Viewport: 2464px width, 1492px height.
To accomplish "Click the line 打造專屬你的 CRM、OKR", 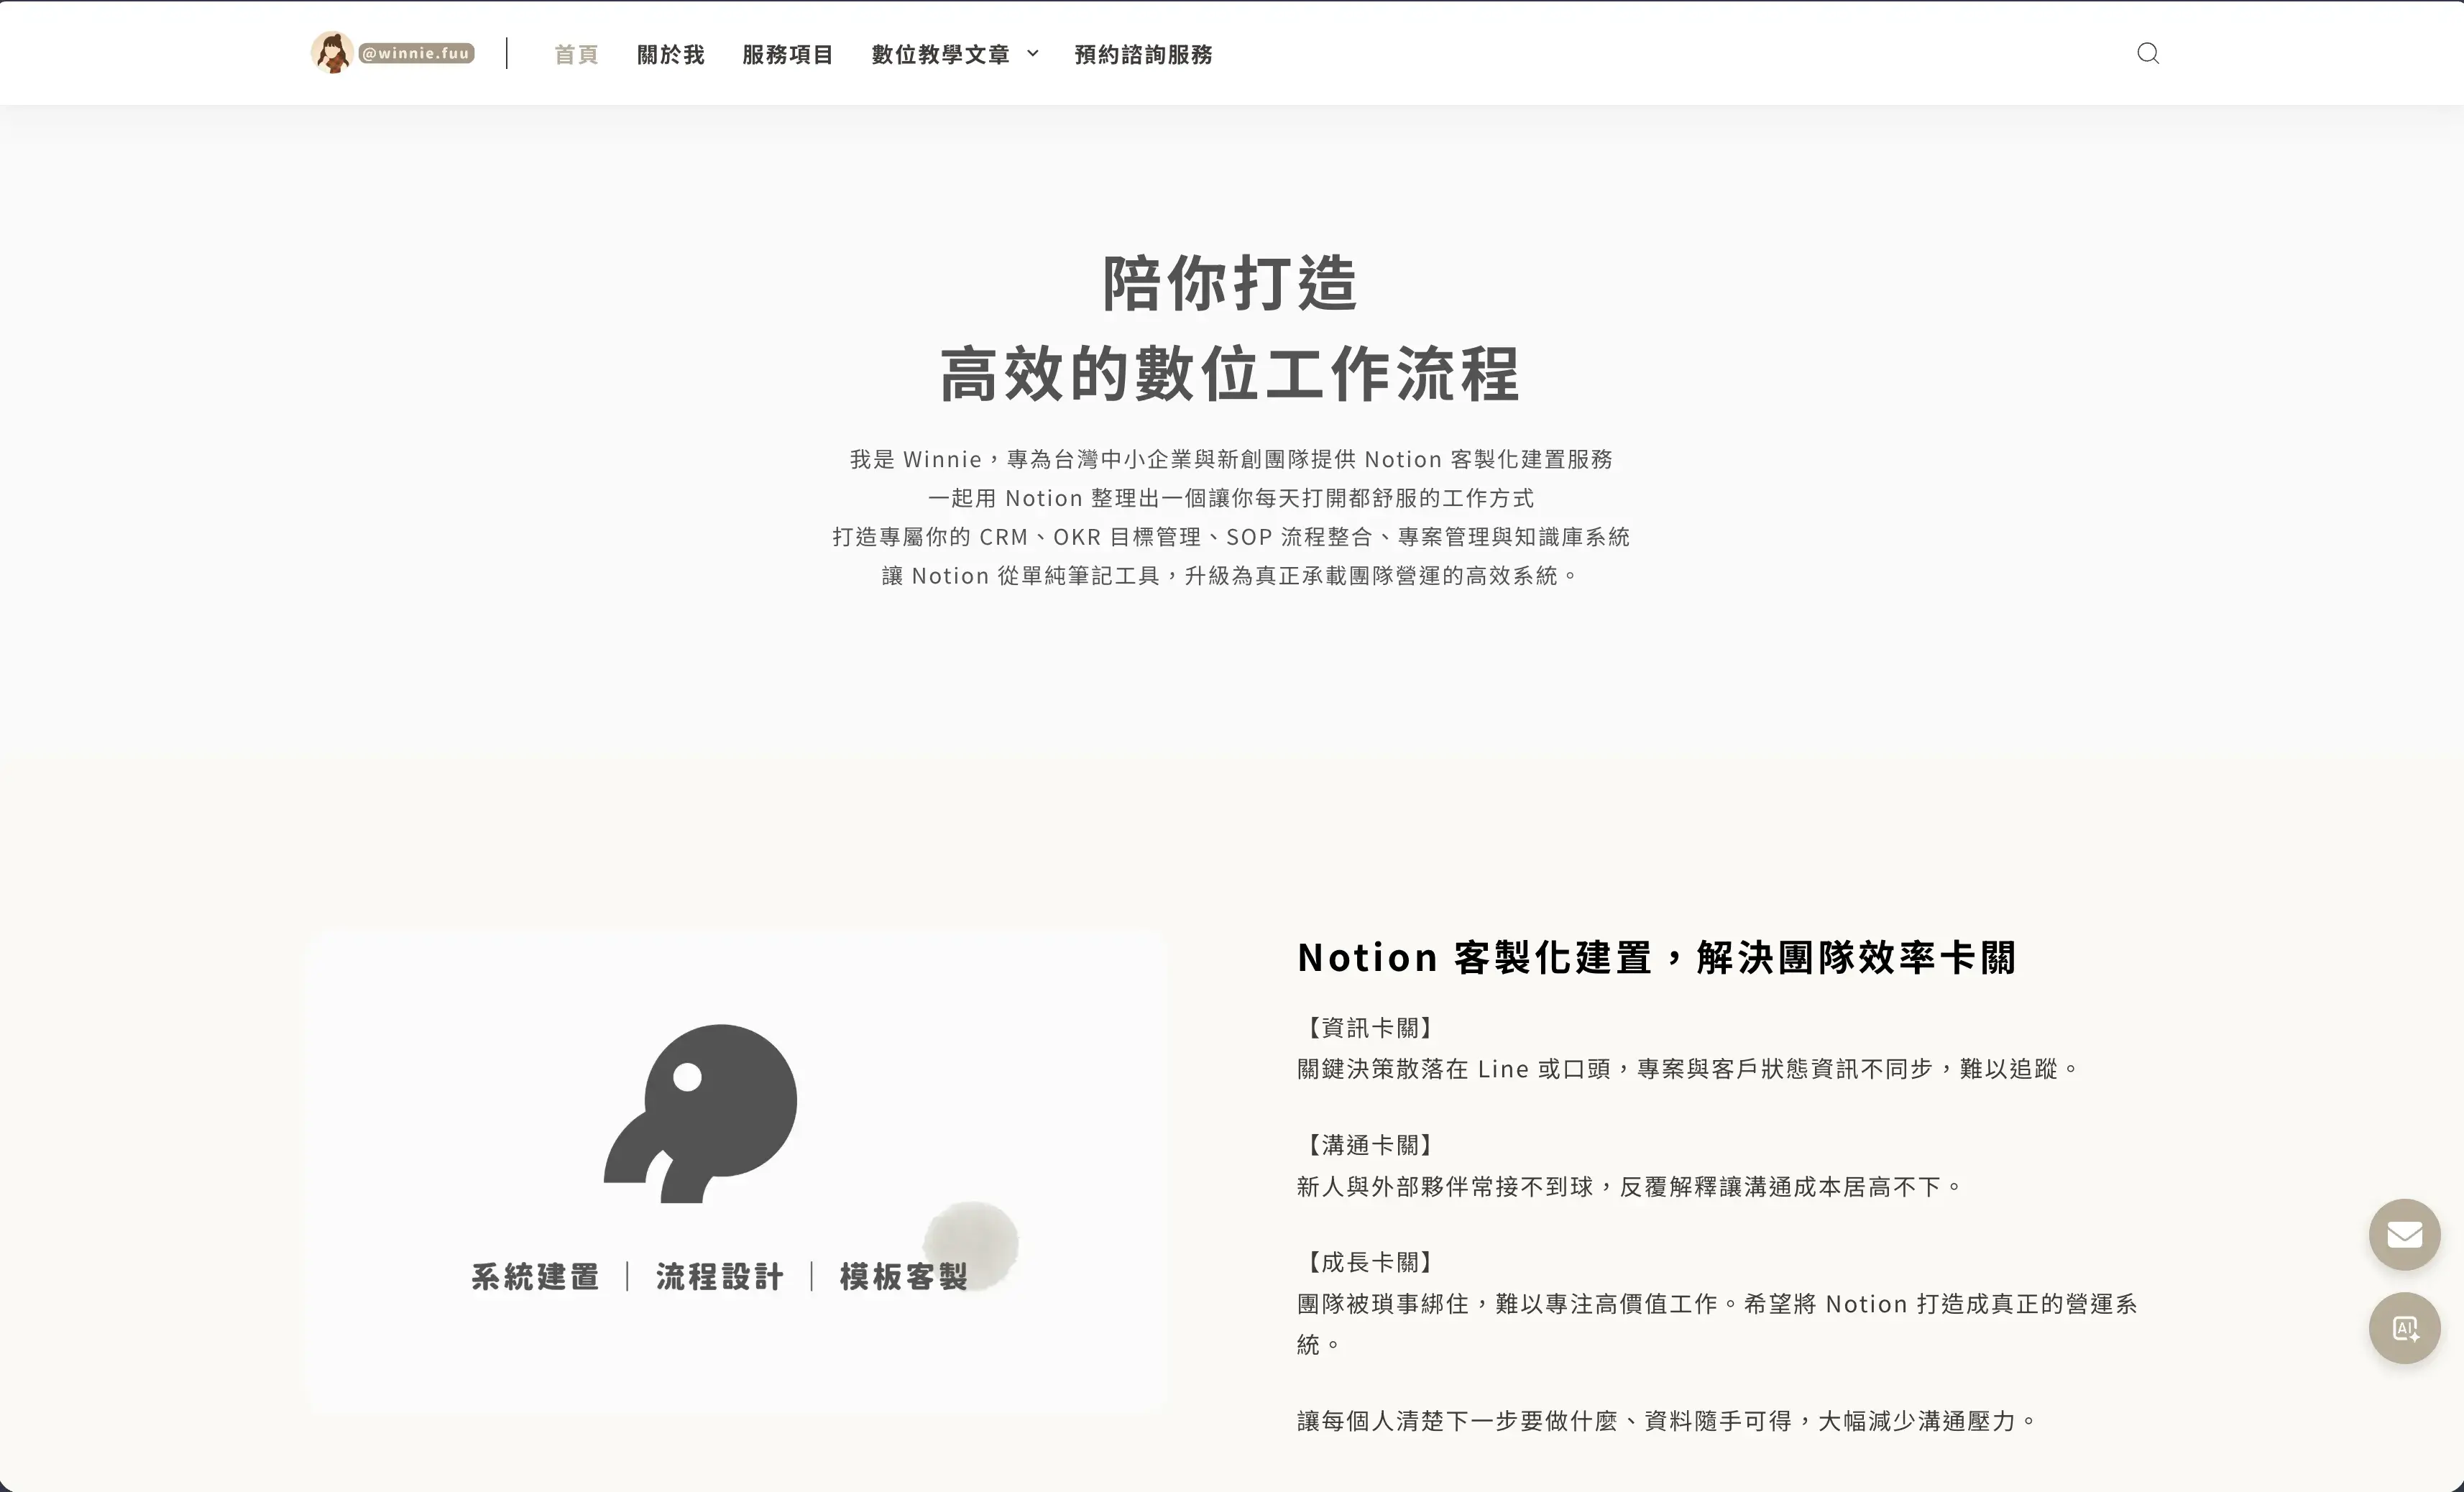I will tap(1231, 537).
